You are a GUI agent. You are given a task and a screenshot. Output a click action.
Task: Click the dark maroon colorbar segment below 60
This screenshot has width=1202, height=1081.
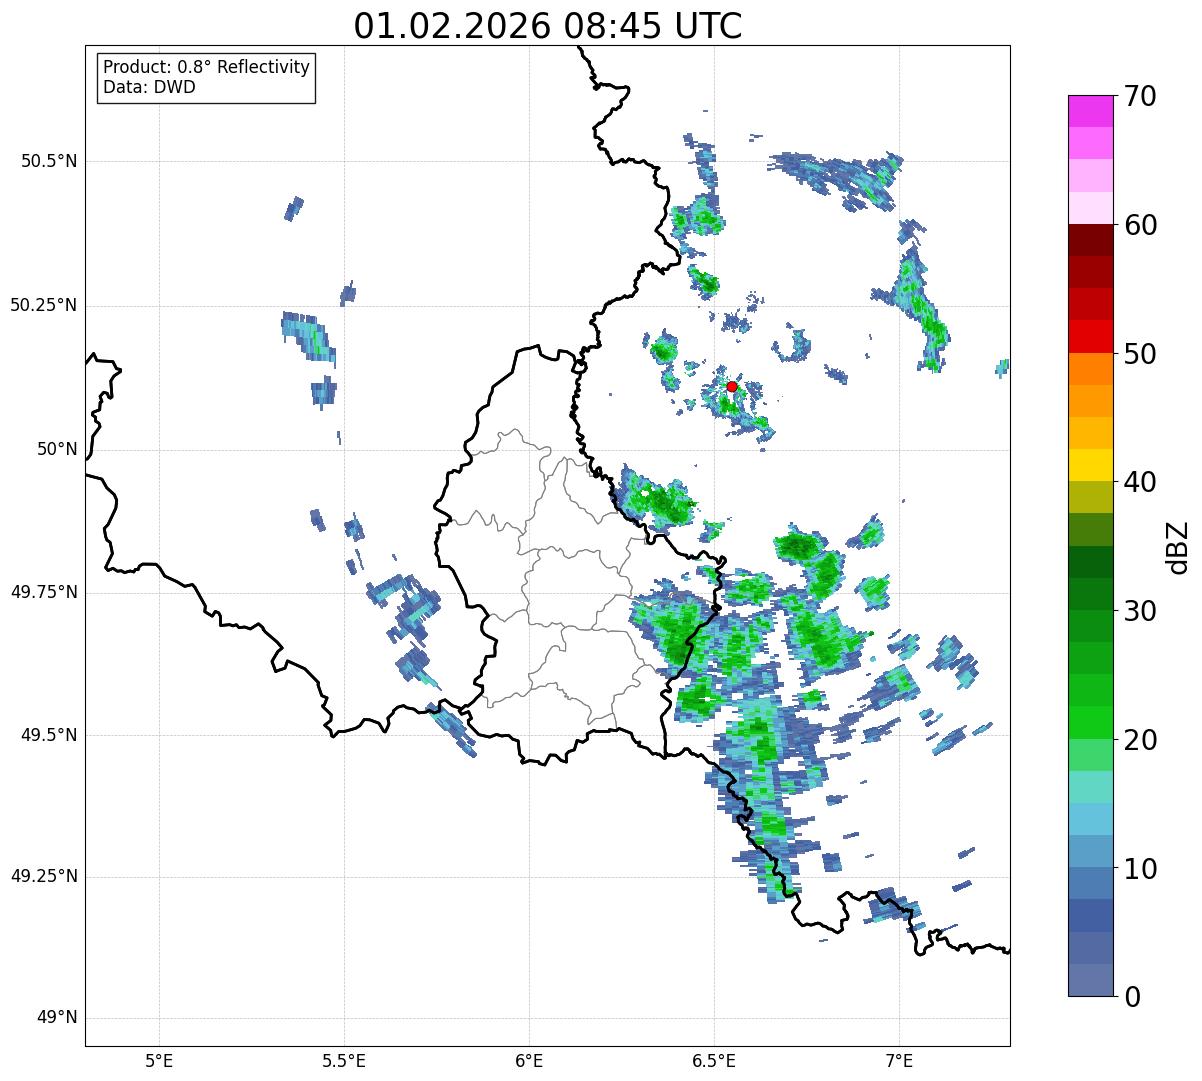pos(1090,240)
